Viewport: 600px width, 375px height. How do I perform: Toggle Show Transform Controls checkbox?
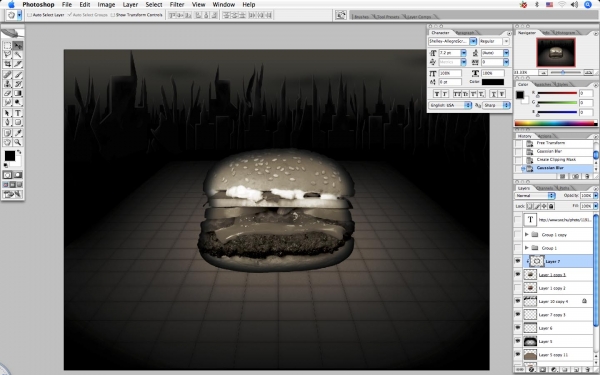point(112,15)
